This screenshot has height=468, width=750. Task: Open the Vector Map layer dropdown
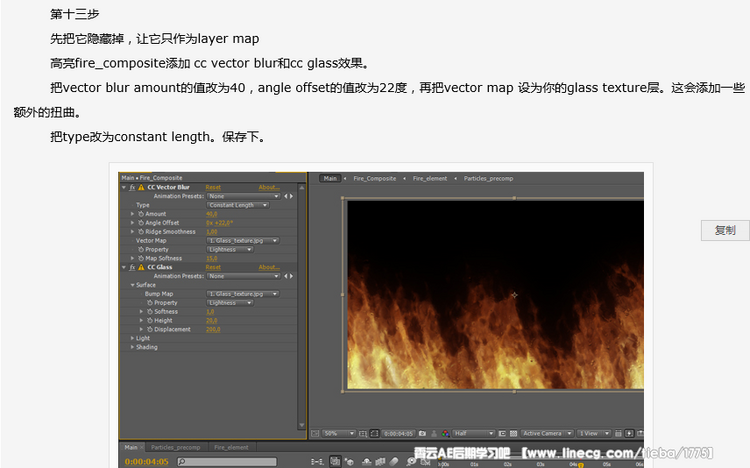[x=243, y=241]
